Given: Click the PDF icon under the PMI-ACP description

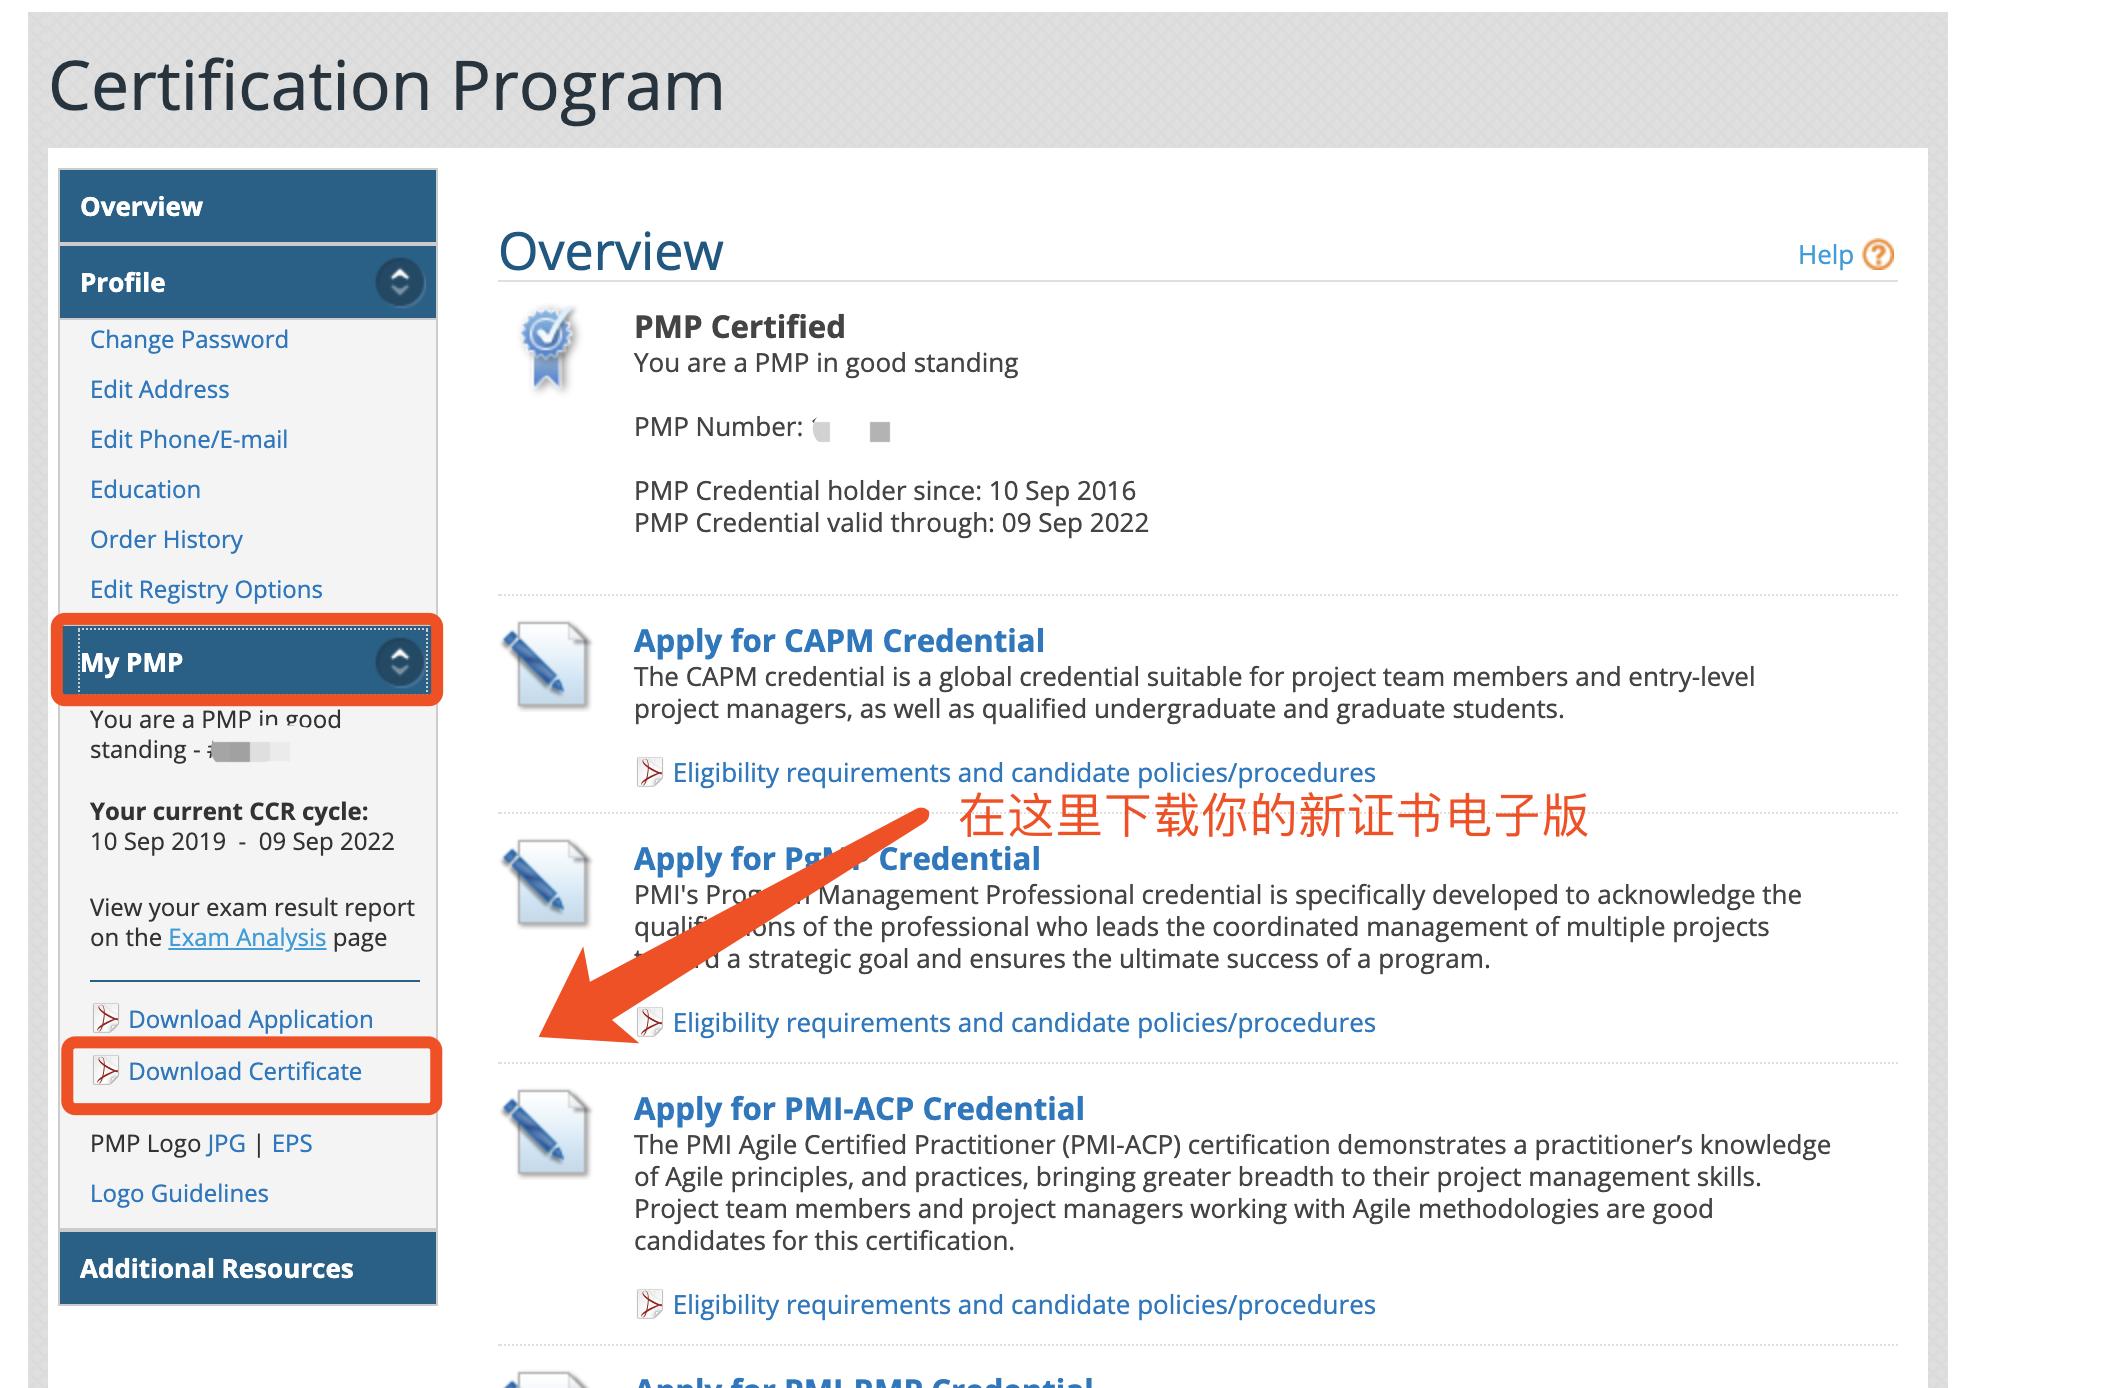Looking at the screenshot, I should tap(650, 1305).
